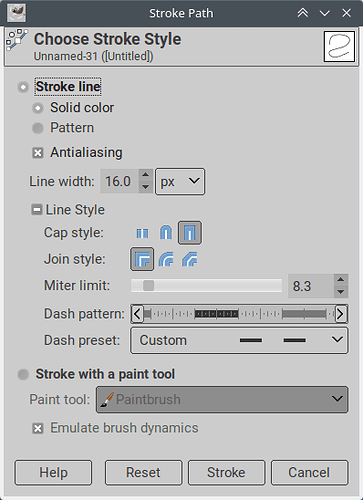Select the round cap style icon
Screen dimensions: 363x500
pos(166,233)
